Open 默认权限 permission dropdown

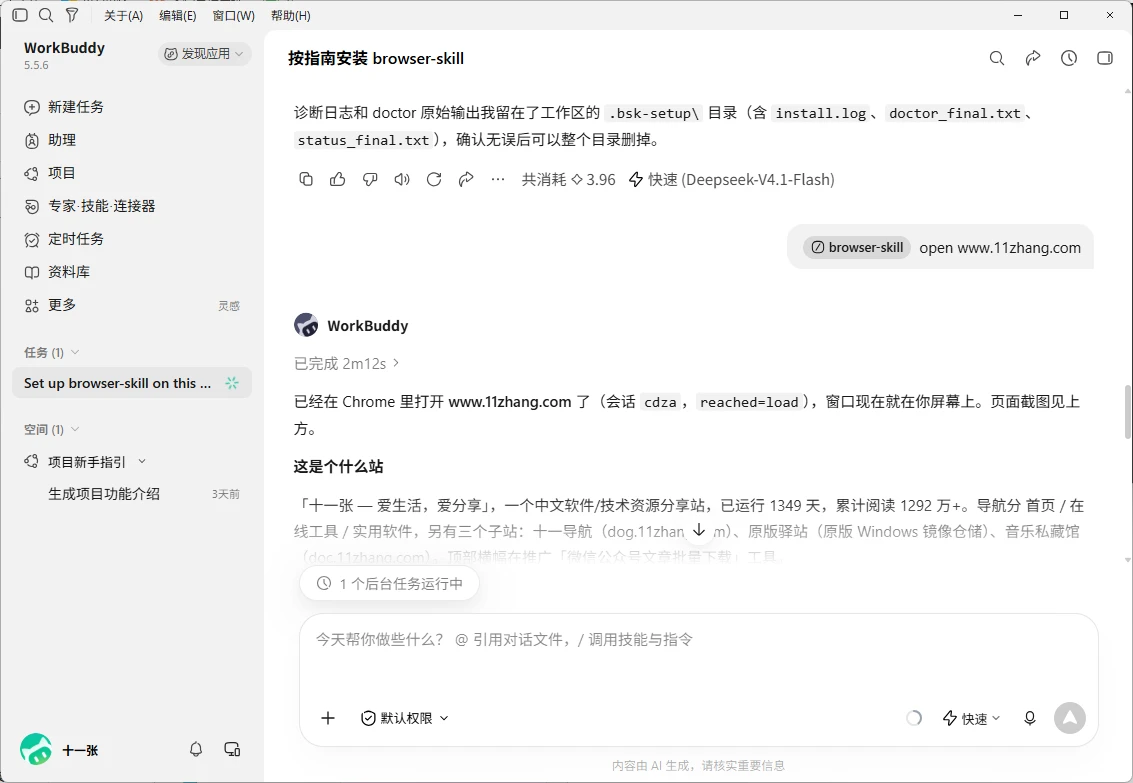405,718
